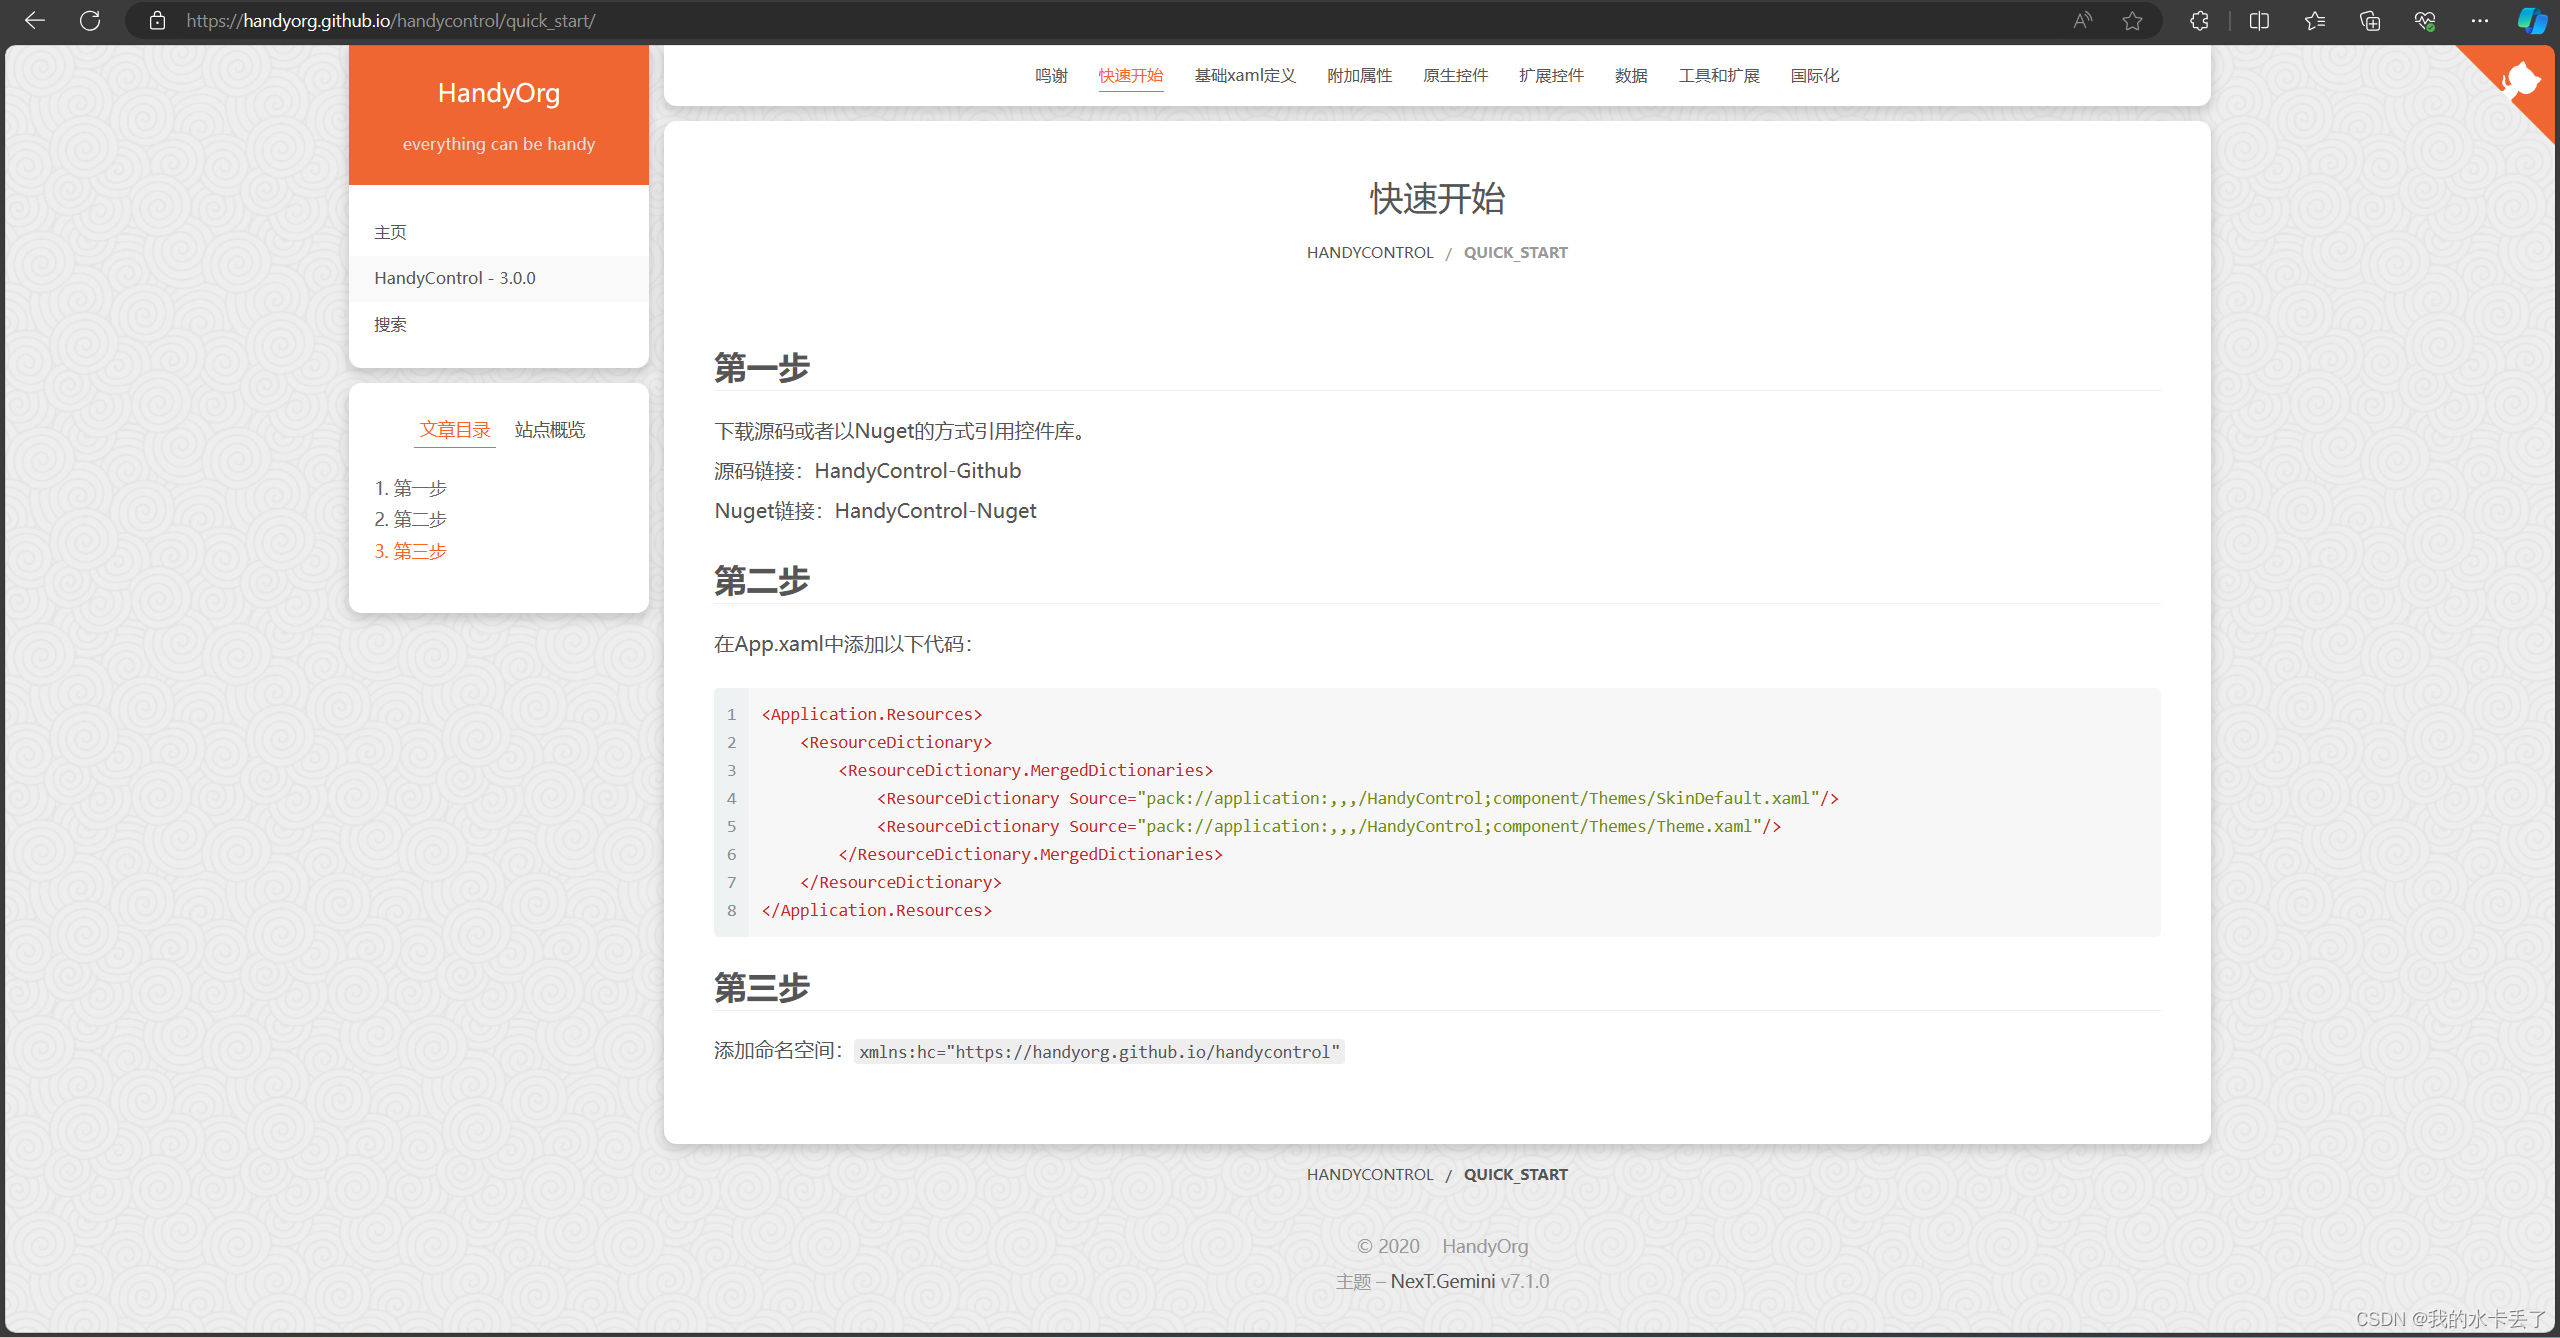The width and height of the screenshot is (2560, 1338).
Task: Switch to 站点概览 sidebar tab
Action: click(x=550, y=430)
